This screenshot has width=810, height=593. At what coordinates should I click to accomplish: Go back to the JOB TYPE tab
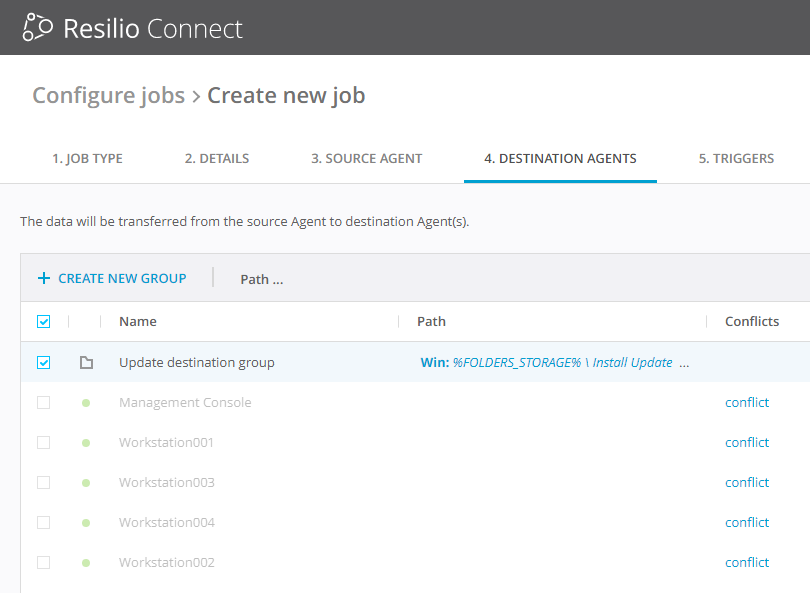click(87, 158)
